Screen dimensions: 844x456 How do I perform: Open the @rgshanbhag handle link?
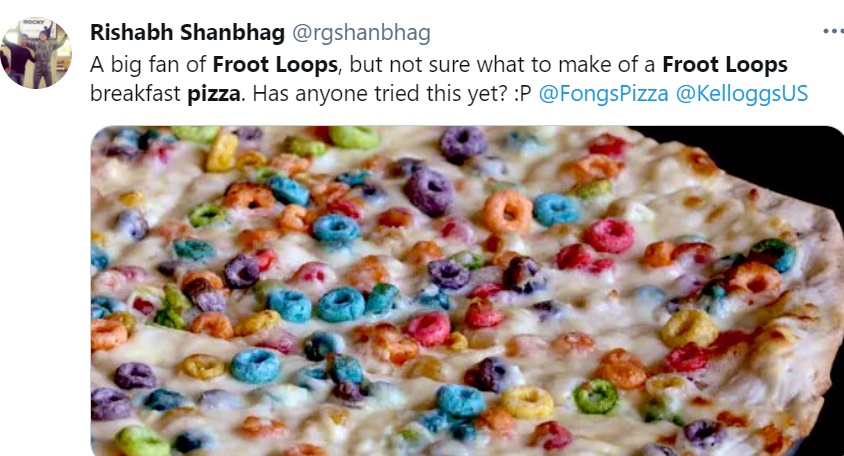[x=361, y=33]
